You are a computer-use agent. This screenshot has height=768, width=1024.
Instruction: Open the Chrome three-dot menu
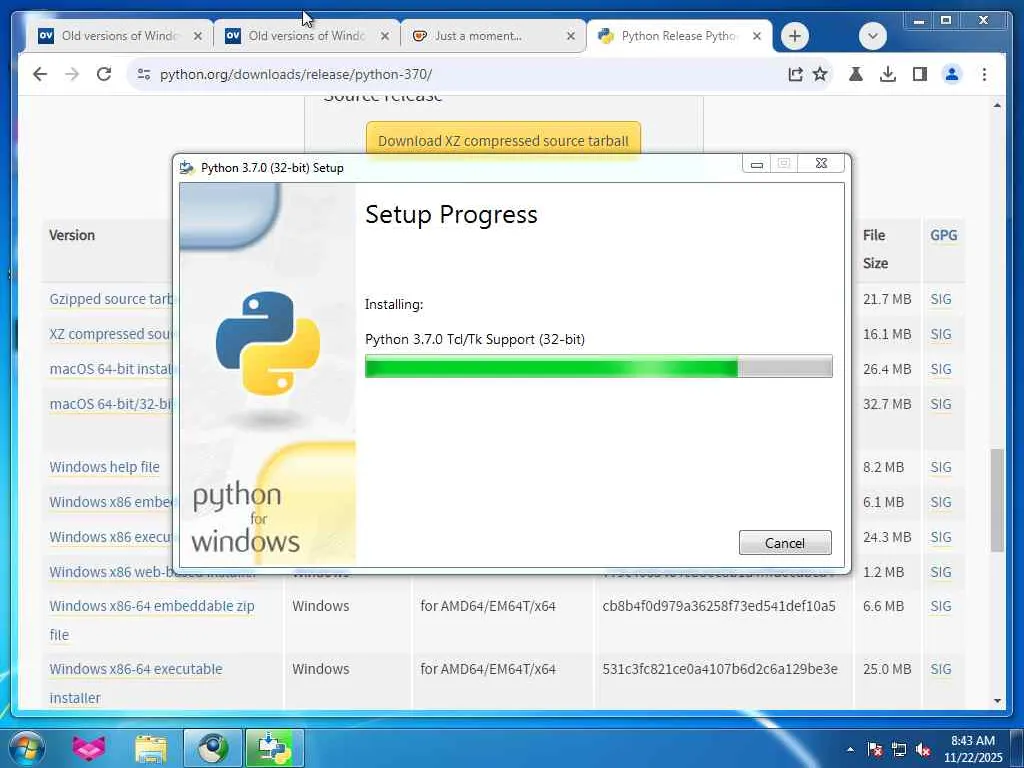point(984,74)
